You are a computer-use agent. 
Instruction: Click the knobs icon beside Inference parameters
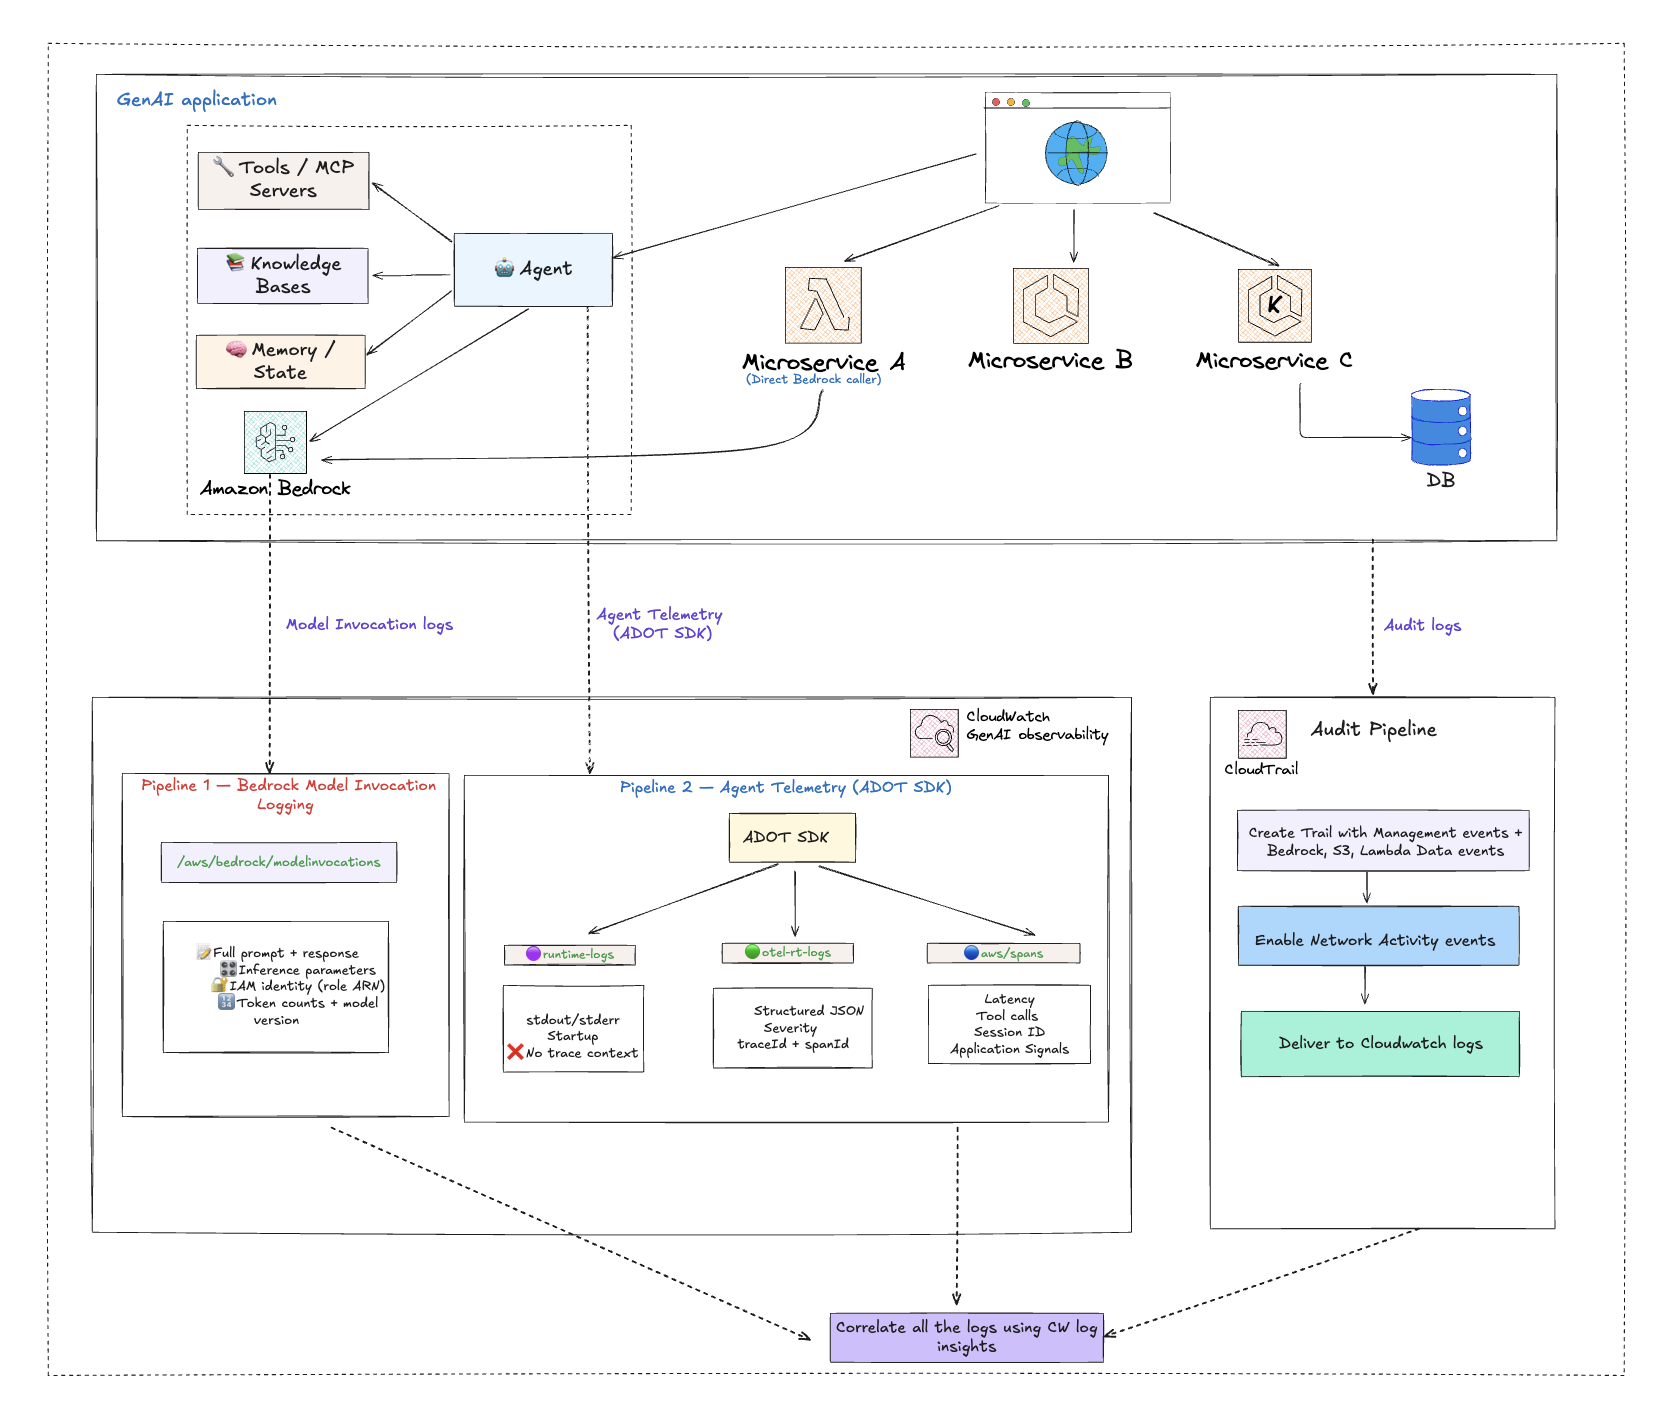(228, 969)
